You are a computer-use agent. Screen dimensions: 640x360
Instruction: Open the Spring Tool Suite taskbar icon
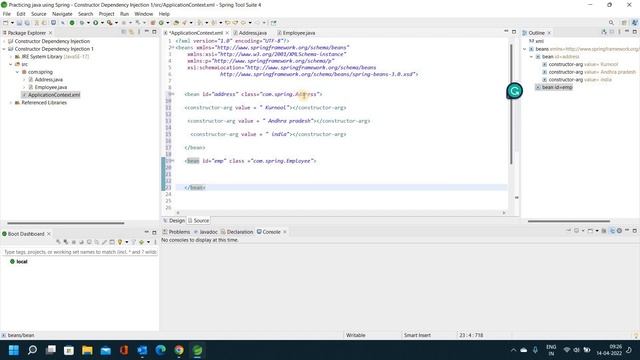[x=198, y=350]
